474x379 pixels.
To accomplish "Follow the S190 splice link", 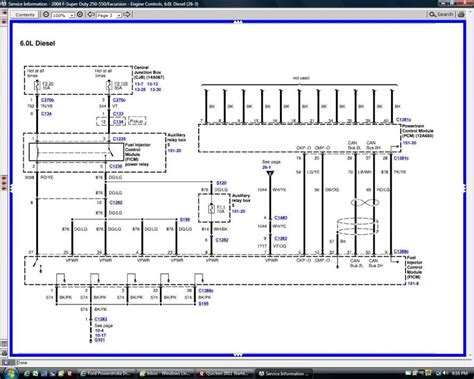I will [185, 220].
